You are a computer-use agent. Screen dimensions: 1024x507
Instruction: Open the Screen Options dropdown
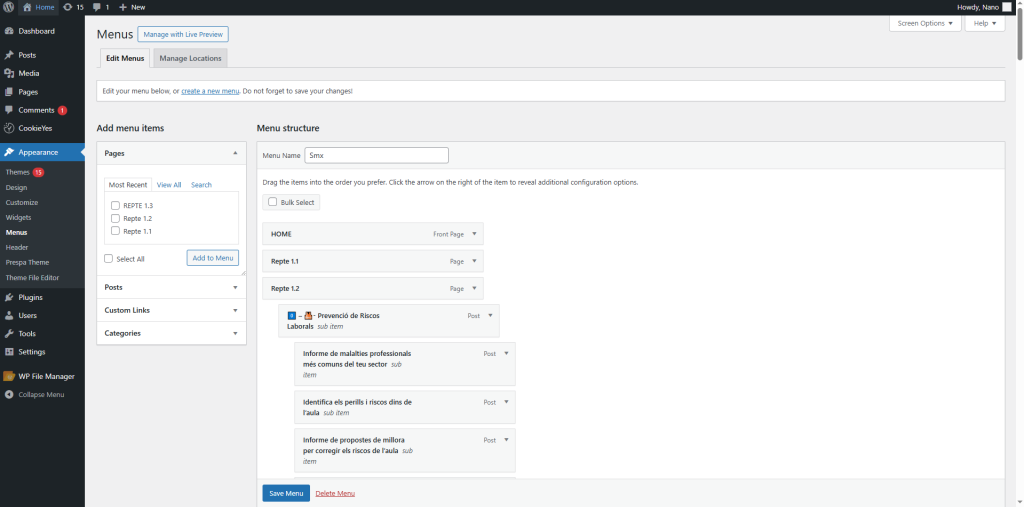coord(925,23)
